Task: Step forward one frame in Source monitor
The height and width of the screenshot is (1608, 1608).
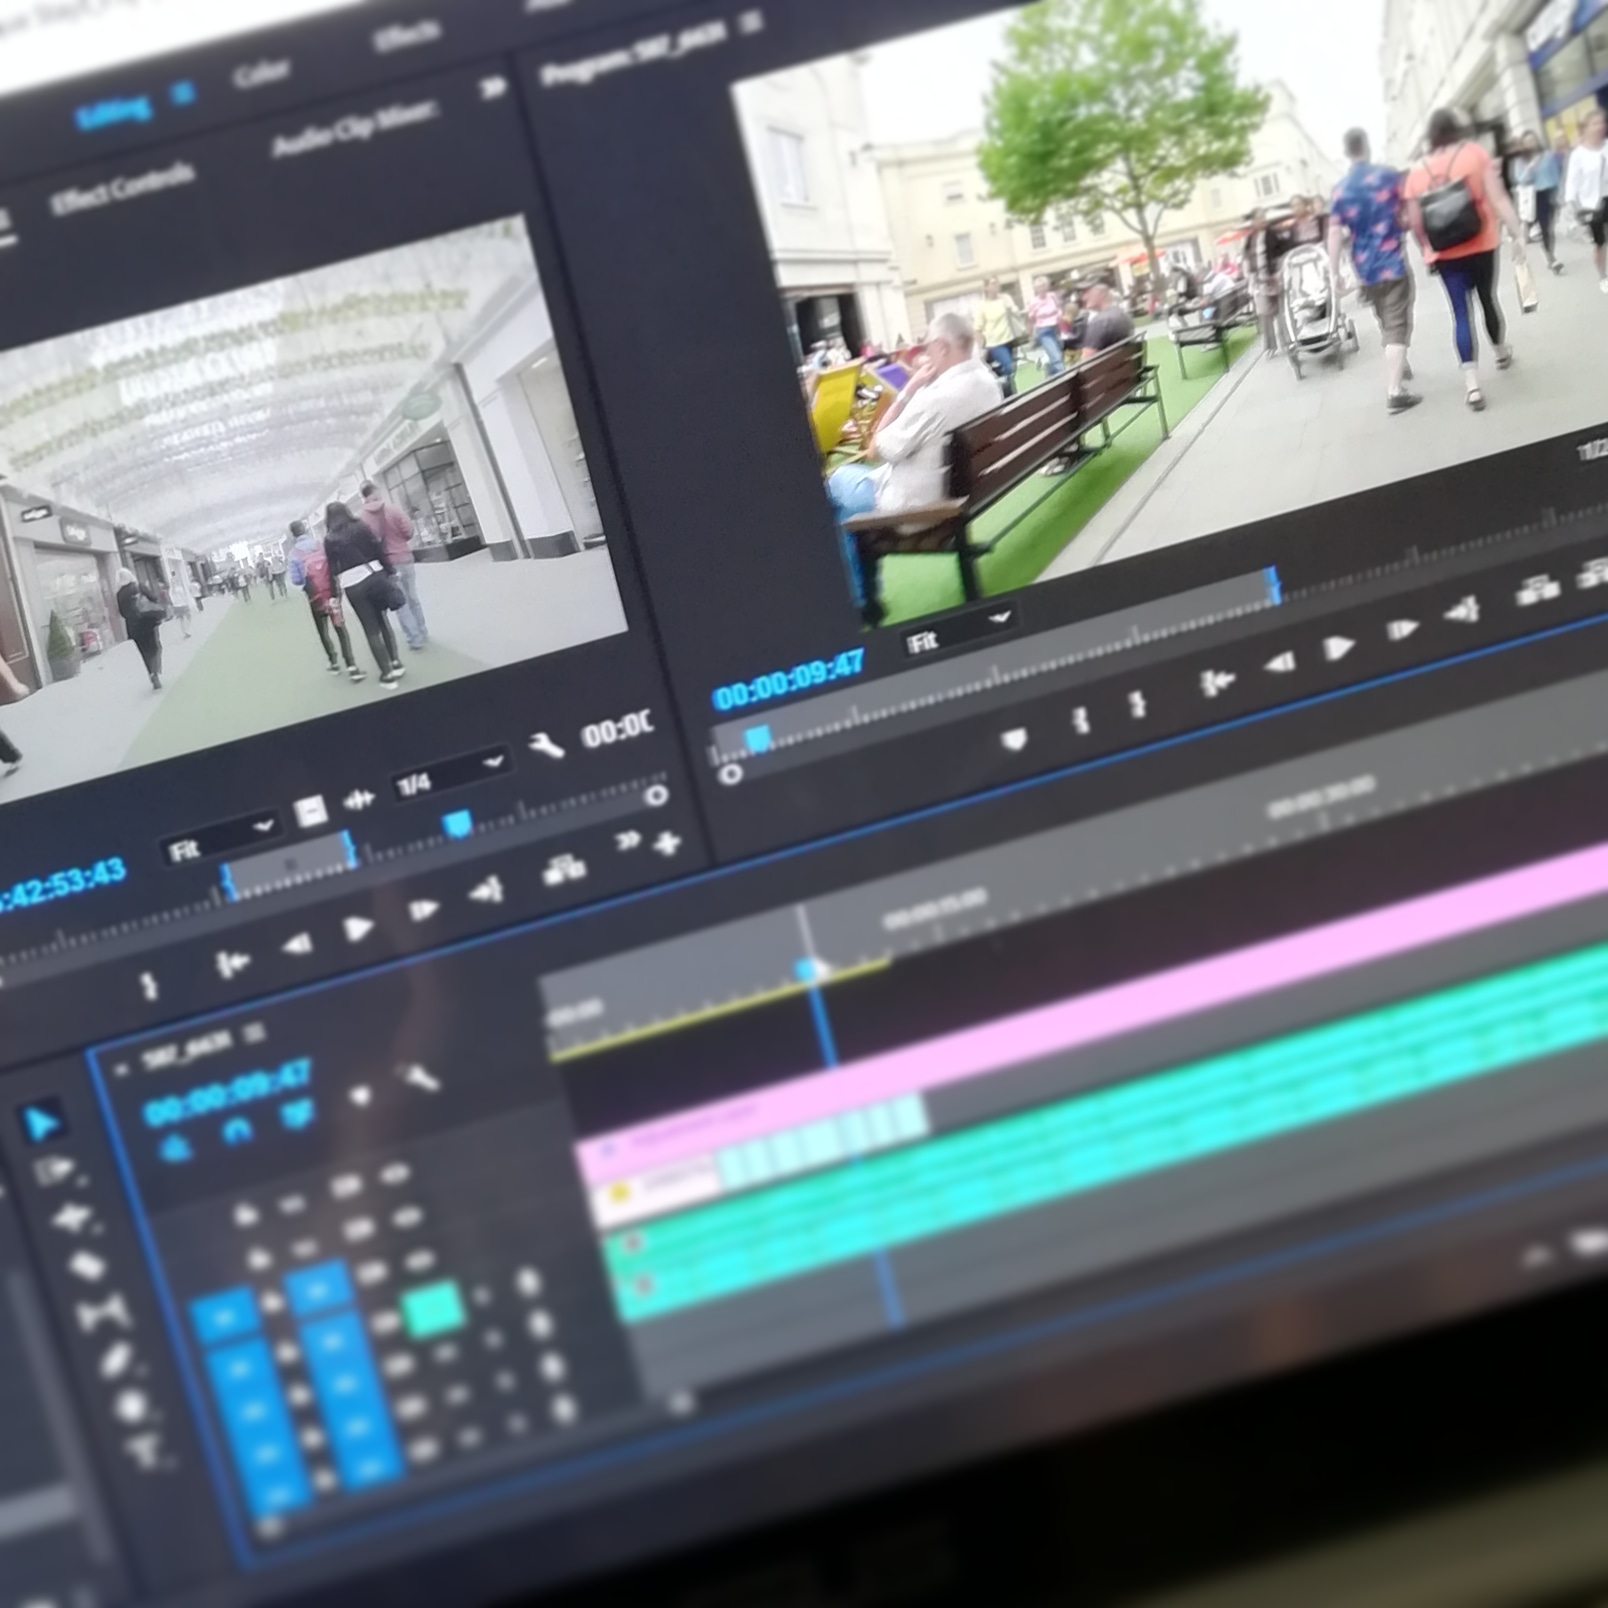Action: coord(424,911)
